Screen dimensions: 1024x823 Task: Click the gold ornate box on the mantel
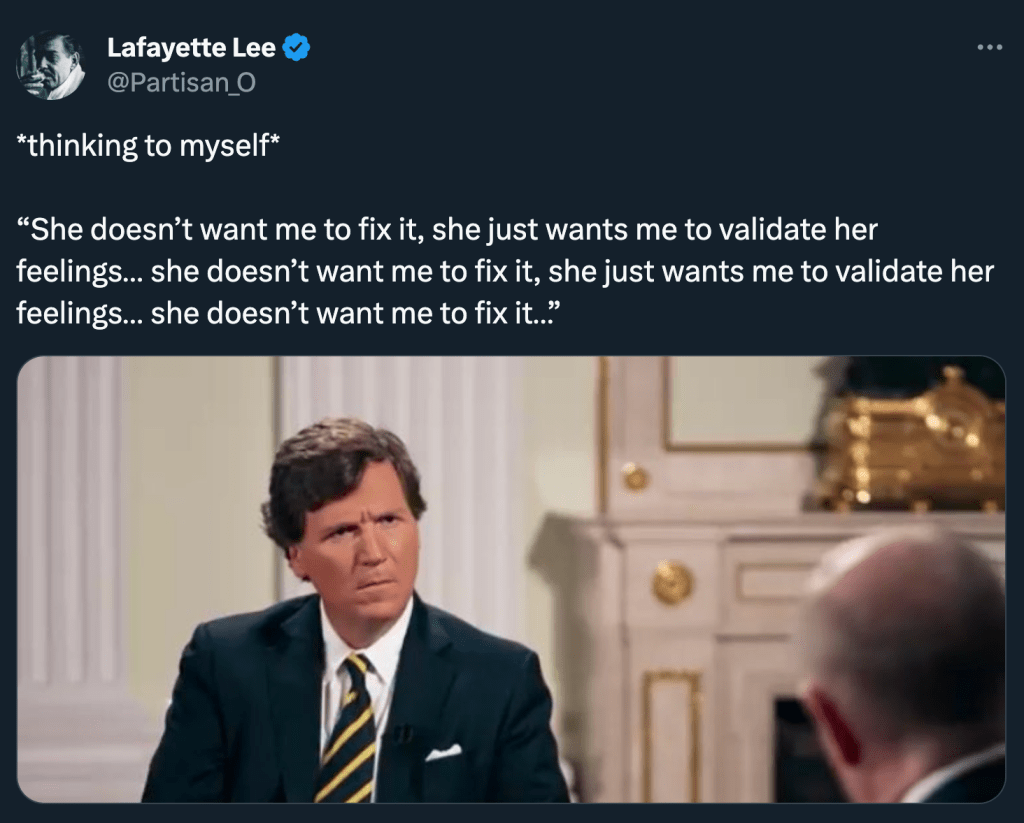[910, 440]
